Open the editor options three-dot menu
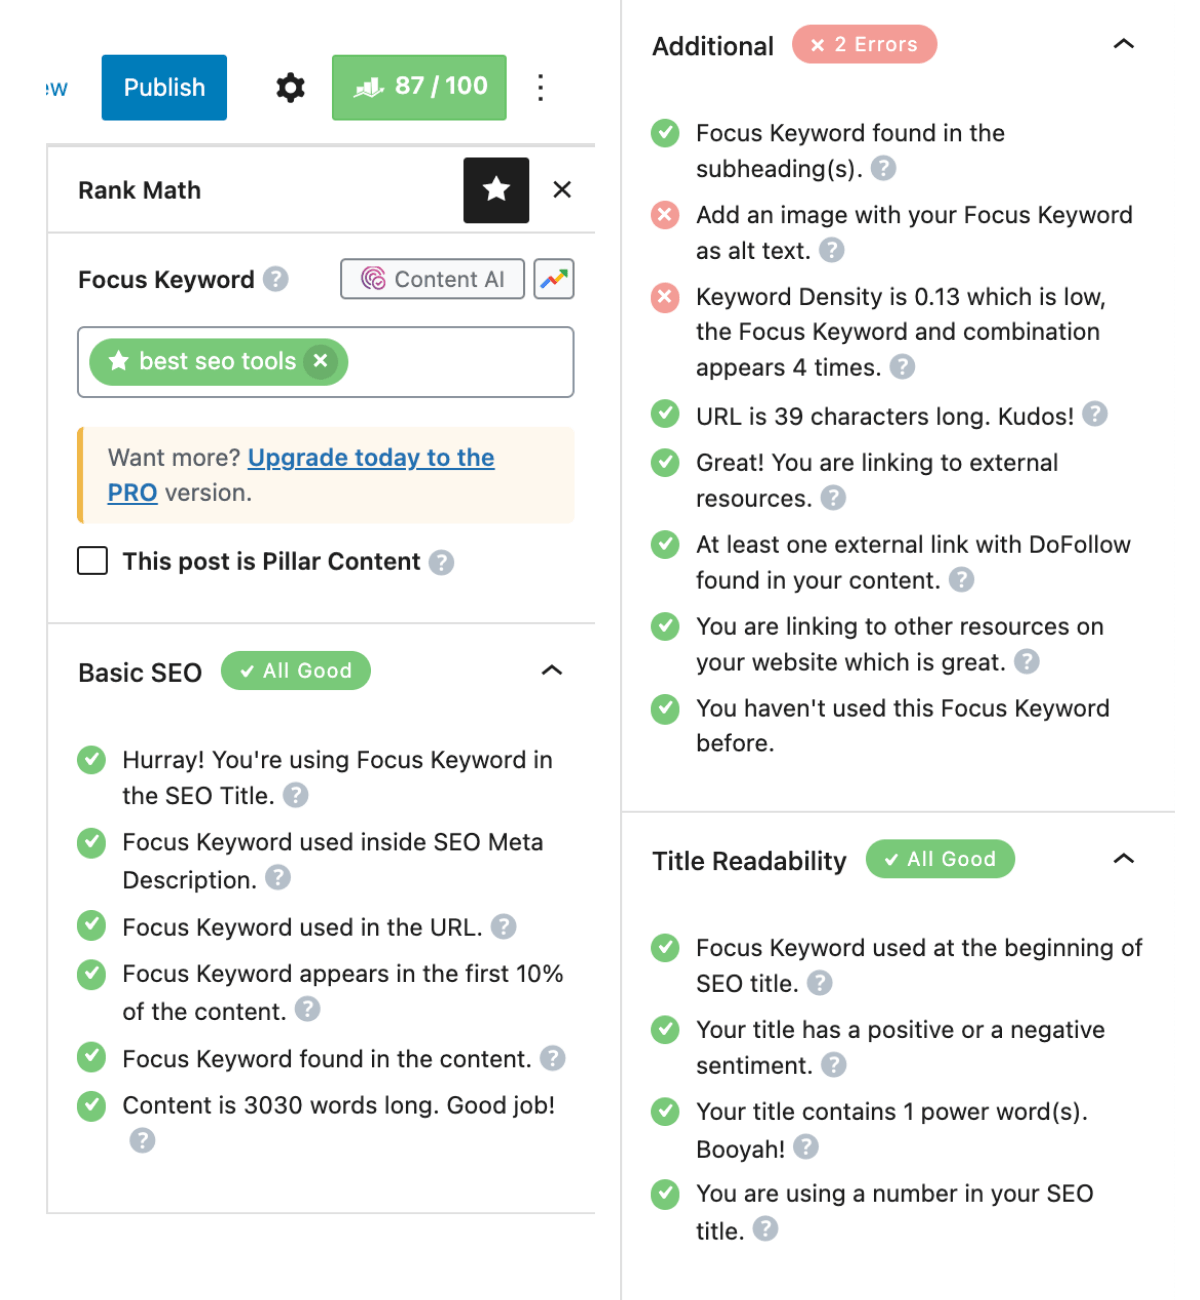Image resolution: width=1200 pixels, height=1300 pixels. pyautogui.click(x=540, y=88)
